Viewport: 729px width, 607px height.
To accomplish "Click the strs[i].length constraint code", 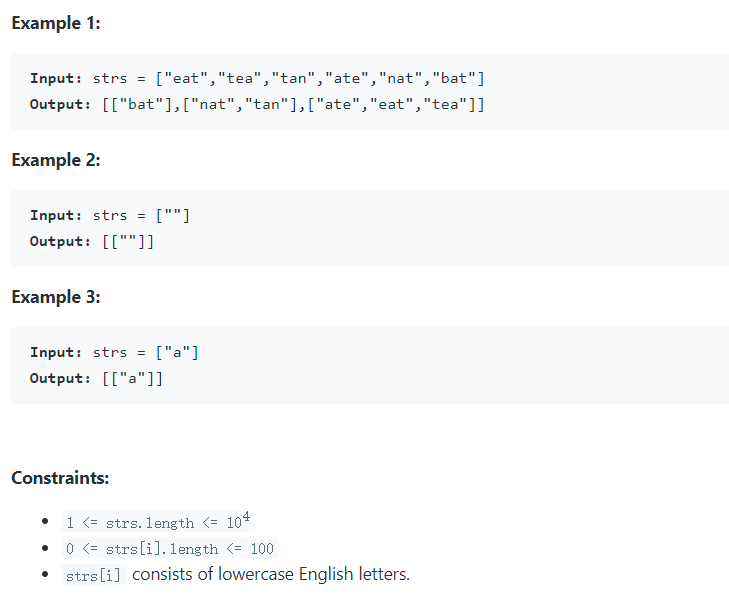I will [x=170, y=548].
